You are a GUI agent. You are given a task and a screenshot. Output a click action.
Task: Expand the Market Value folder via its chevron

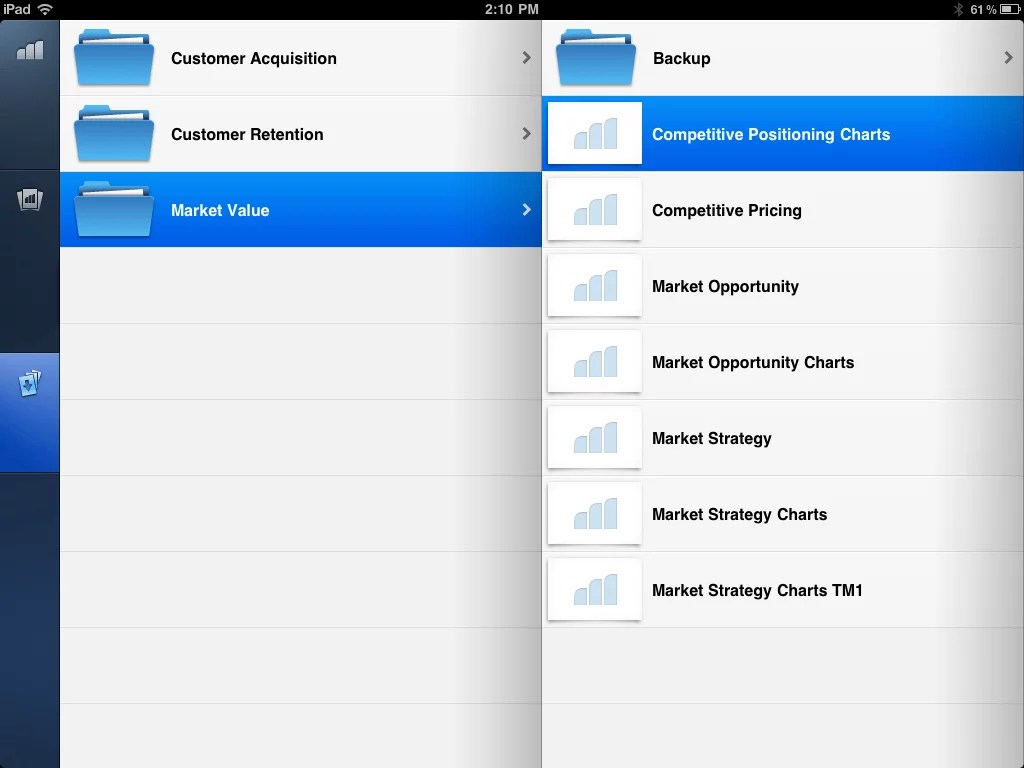527,210
